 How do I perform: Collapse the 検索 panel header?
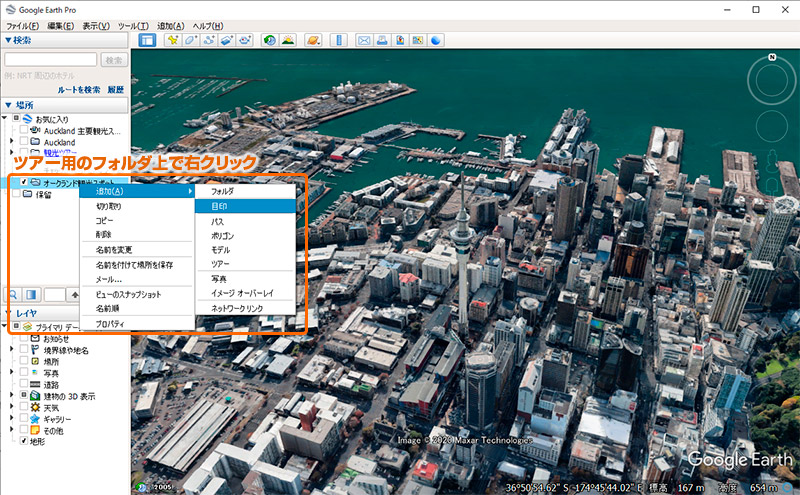(x=64, y=40)
